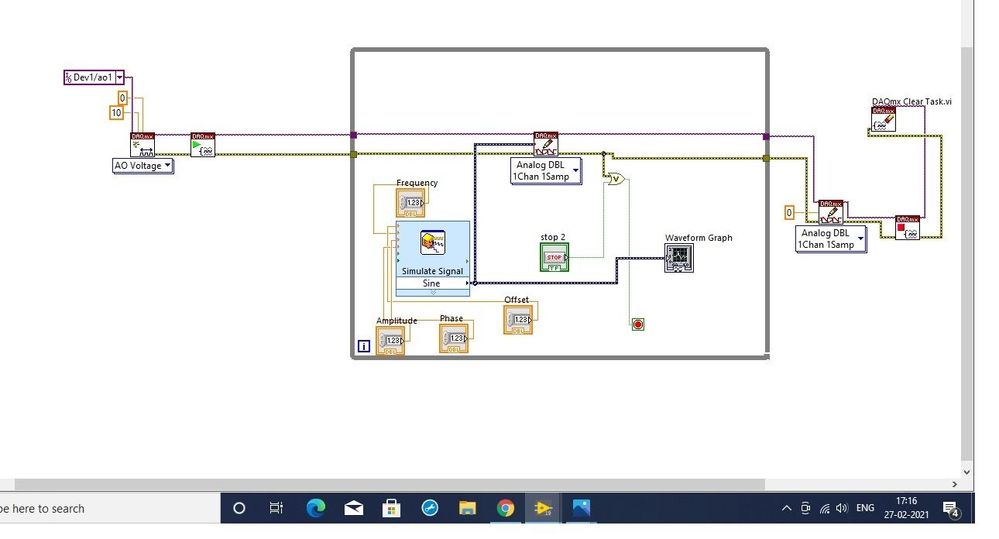Select the DAQmx Start Task node
999x539 pixels.
point(202,145)
